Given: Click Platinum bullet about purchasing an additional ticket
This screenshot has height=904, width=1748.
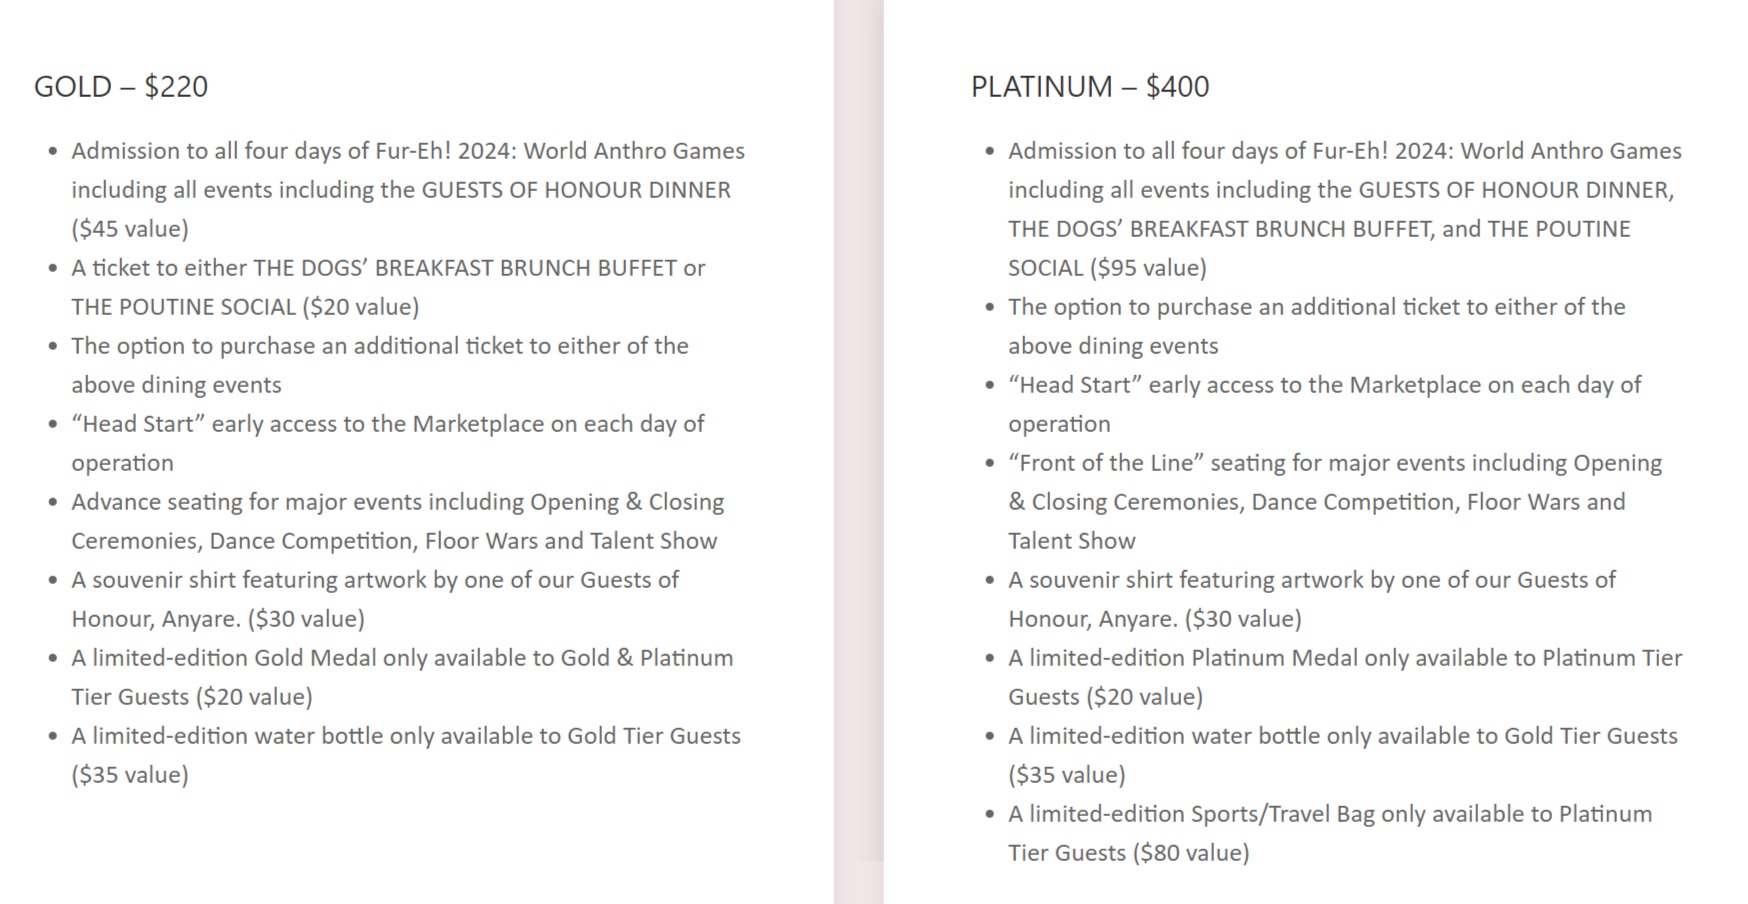Looking at the screenshot, I should tap(1316, 307).
